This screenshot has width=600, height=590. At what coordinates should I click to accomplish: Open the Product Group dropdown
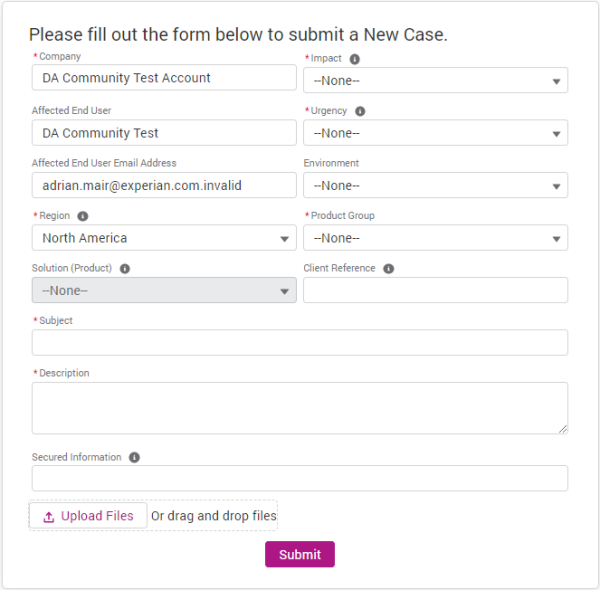(435, 238)
